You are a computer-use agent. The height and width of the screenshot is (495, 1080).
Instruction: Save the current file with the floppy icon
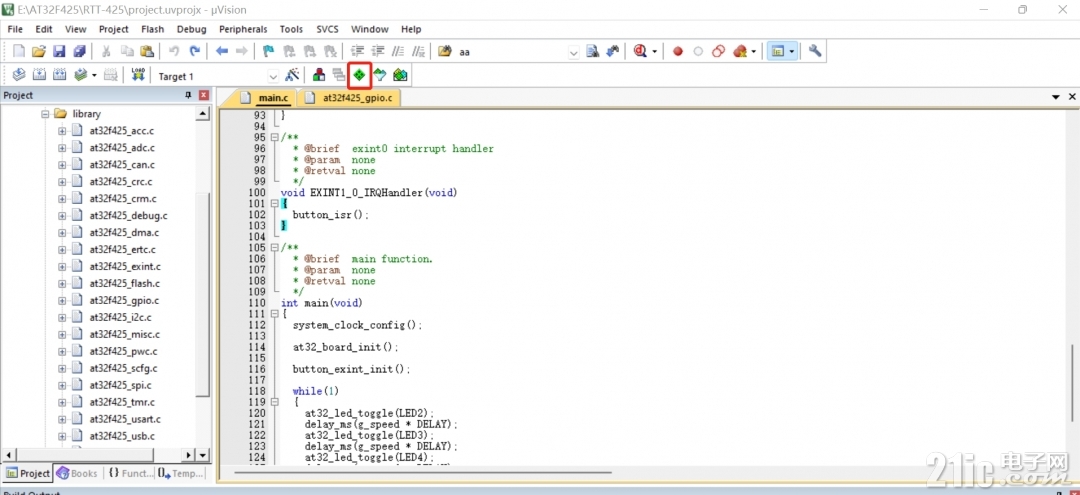click(x=59, y=51)
